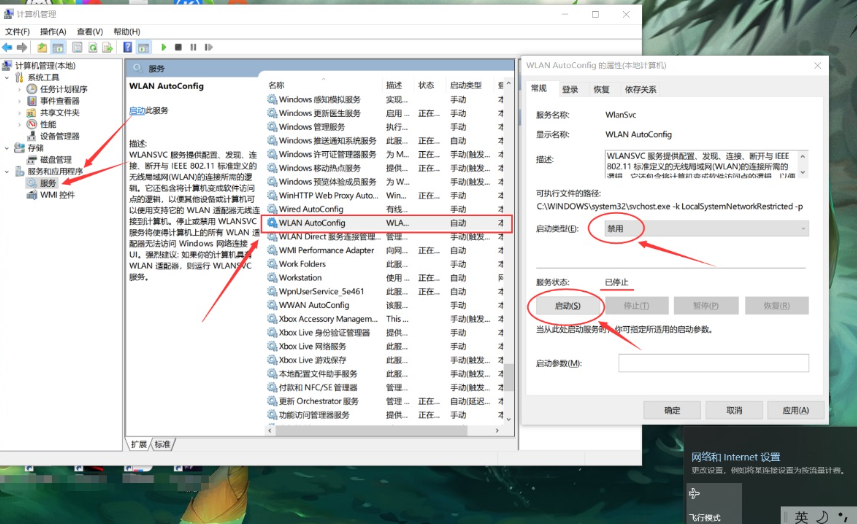Switch to the 依存关系 tab
The image size is (857, 524).
(640, 89)
